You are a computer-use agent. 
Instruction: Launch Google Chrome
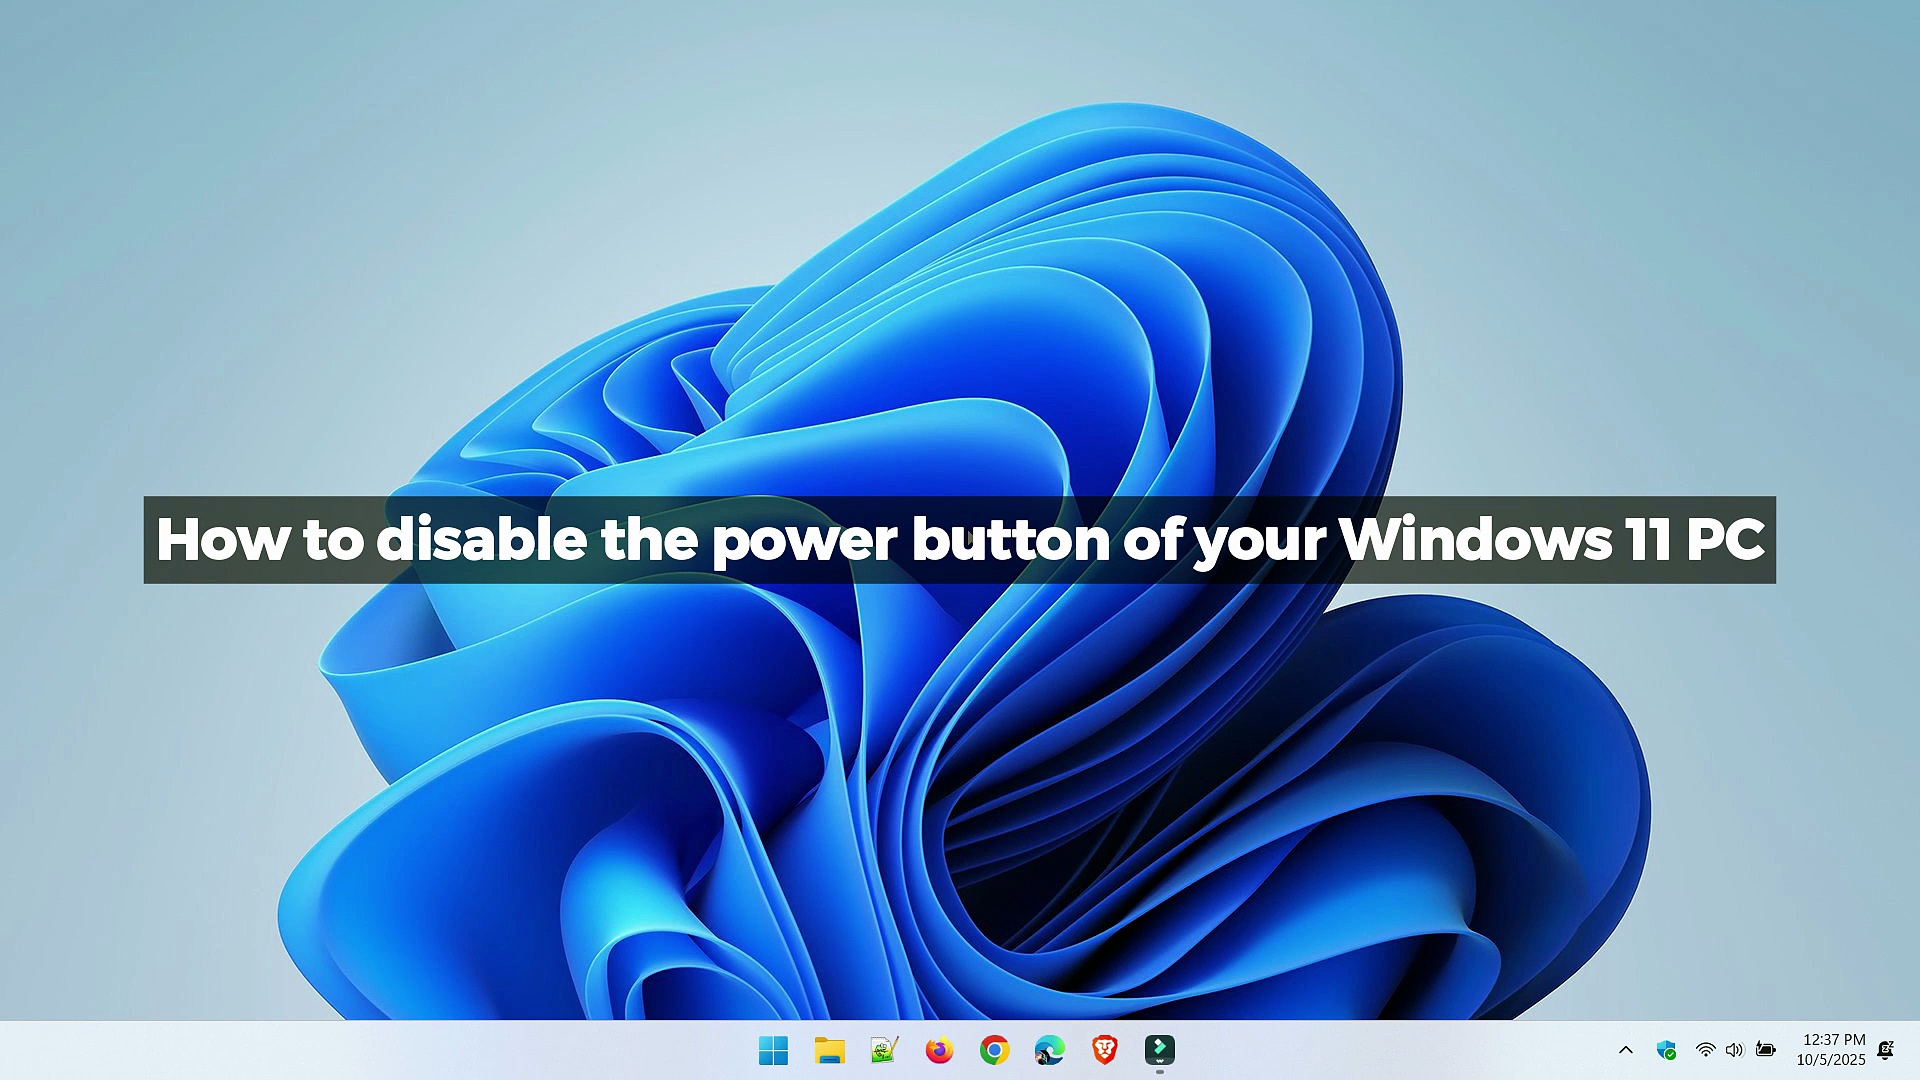tap(993, 1050)
